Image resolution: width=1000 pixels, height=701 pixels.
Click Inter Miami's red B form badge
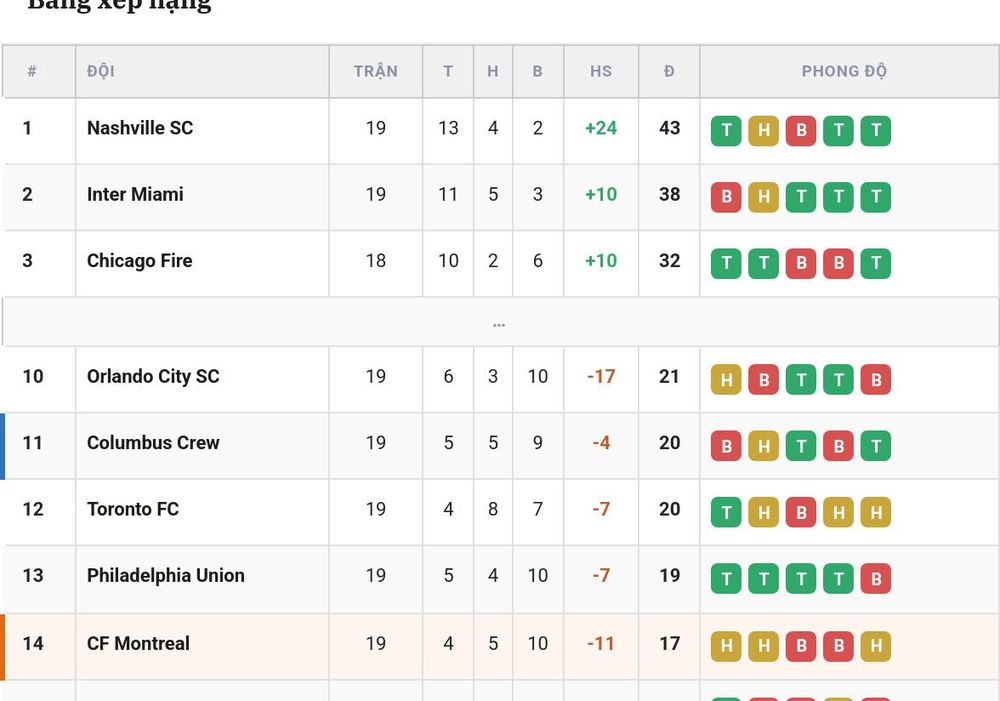click(x=726, y=197)
